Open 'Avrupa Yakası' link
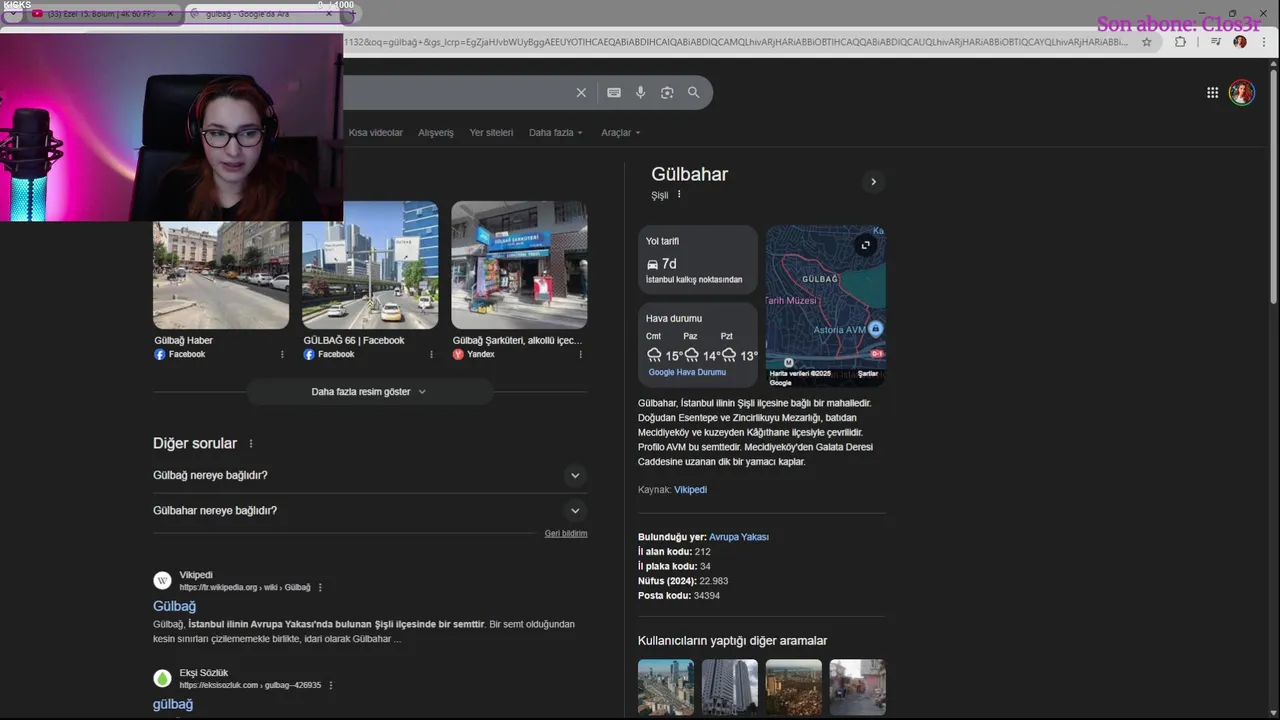Screen dimensions: 1280x720 click(739, 537)
